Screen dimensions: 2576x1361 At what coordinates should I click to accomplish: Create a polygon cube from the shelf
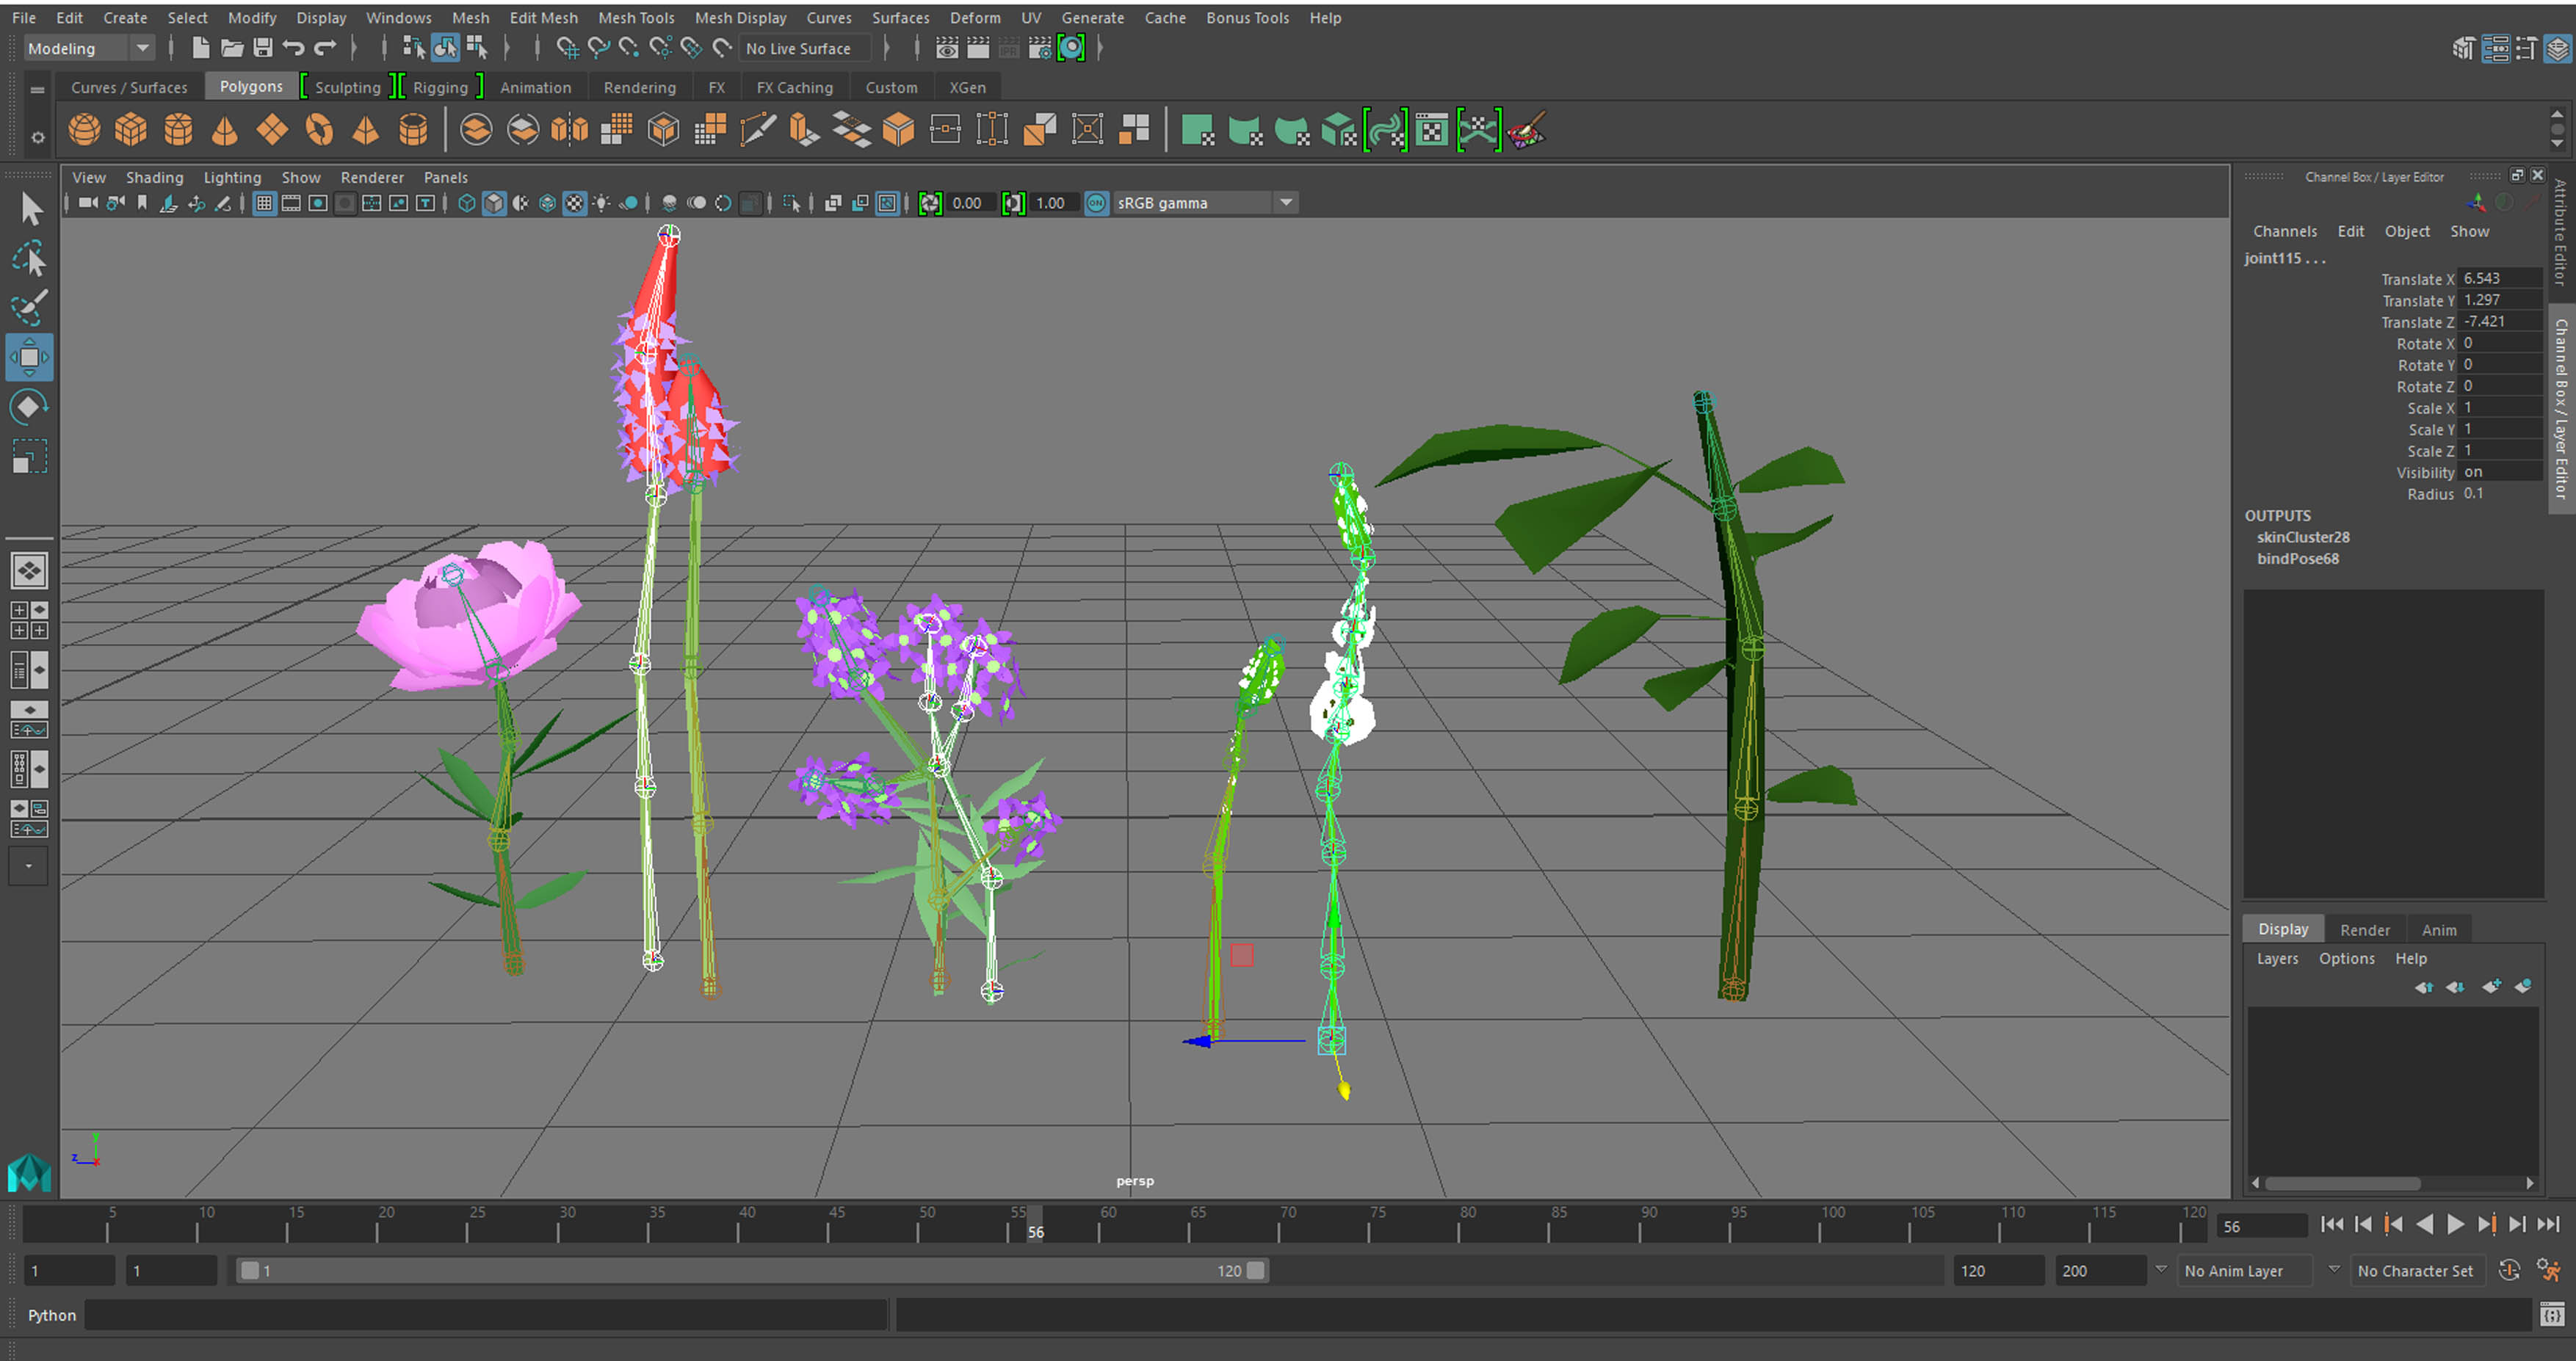coord(130,129)
